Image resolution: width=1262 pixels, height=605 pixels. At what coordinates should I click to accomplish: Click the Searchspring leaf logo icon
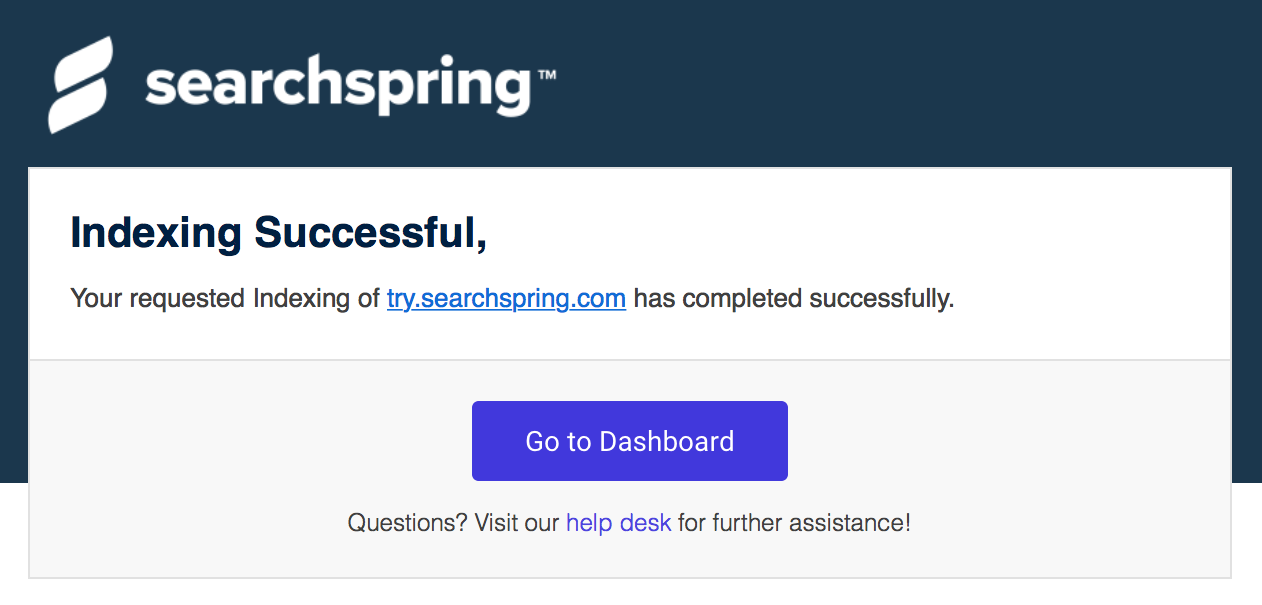pos(80,85)
